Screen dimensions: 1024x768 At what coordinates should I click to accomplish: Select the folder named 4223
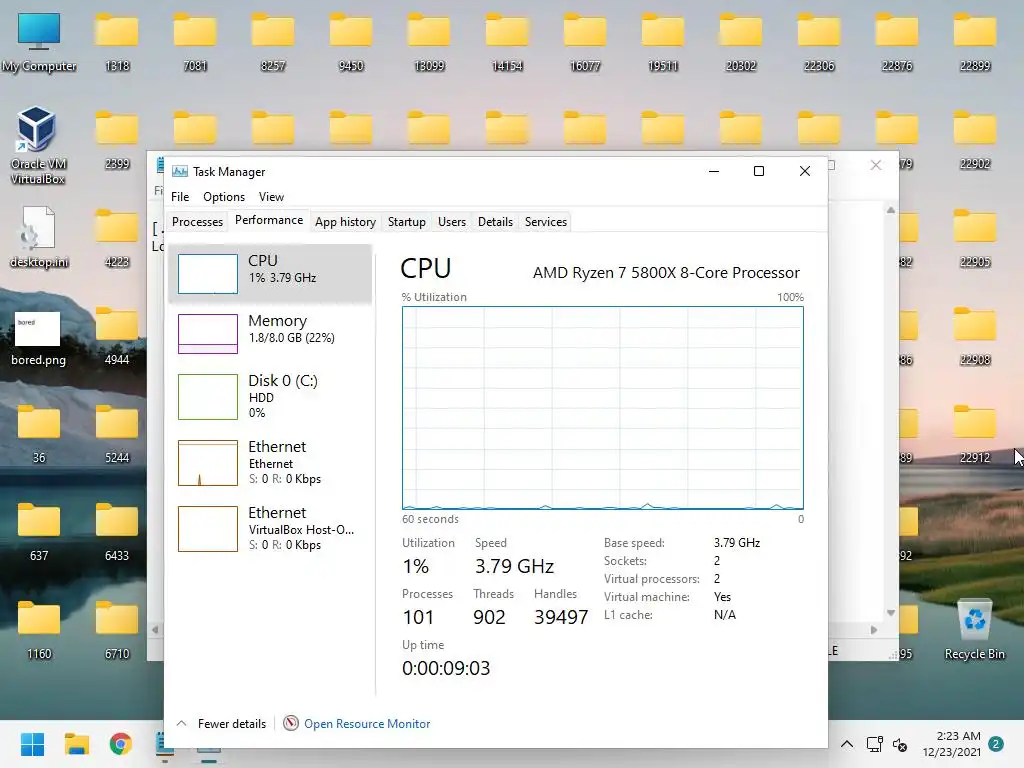coord(117,238)
